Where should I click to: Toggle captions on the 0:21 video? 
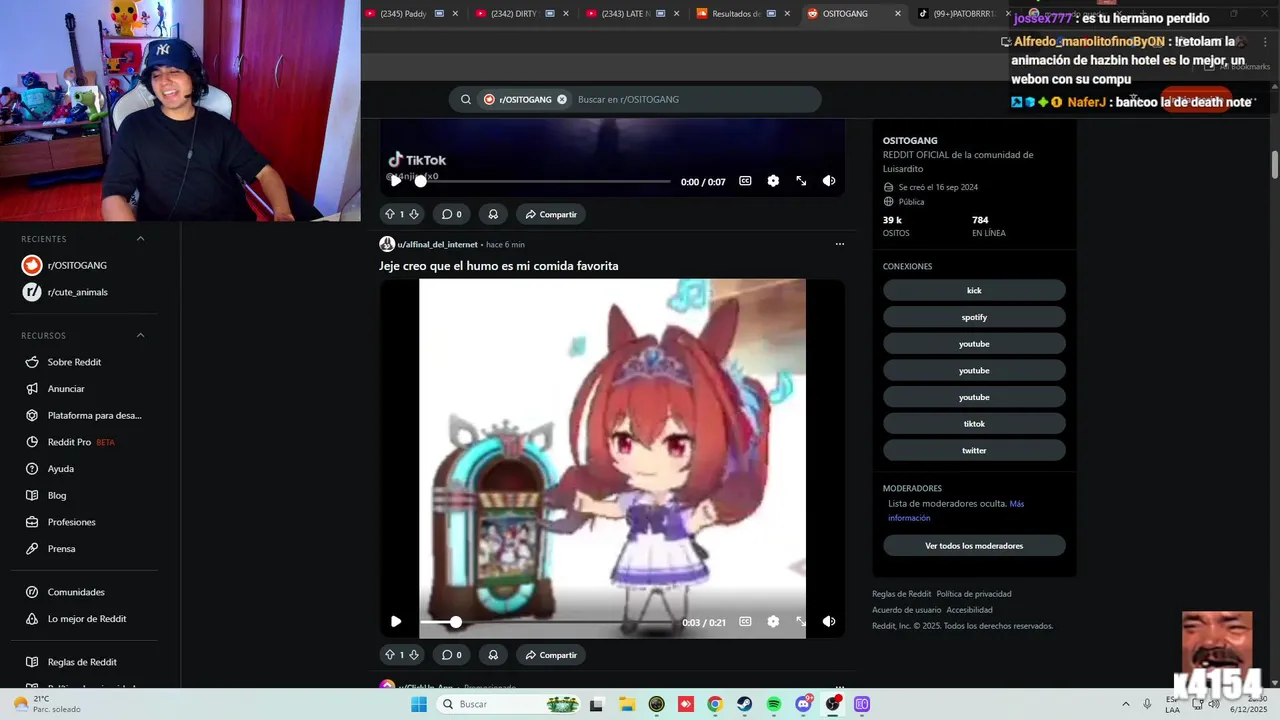click(x=745, y=622)
